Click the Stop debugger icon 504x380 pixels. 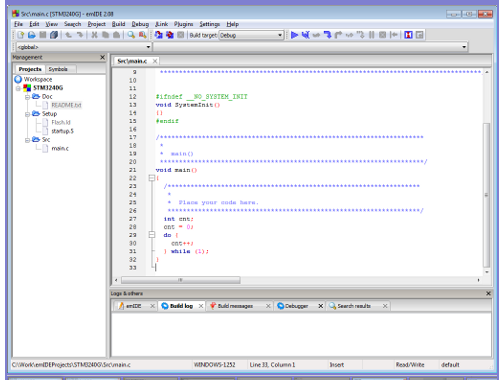(x=382, y=35)
